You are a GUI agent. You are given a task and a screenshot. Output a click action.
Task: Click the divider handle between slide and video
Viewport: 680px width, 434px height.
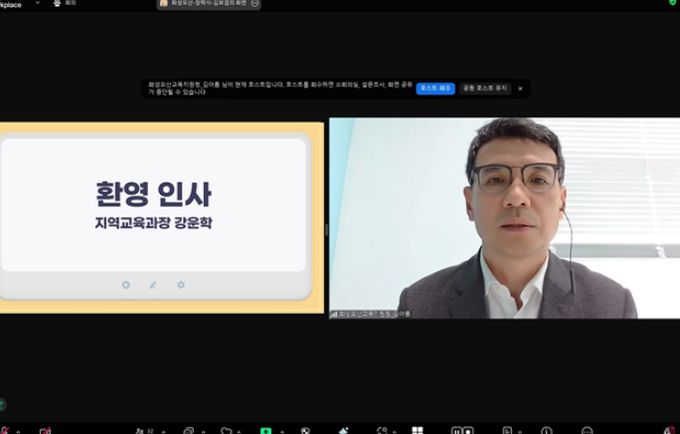326,230
